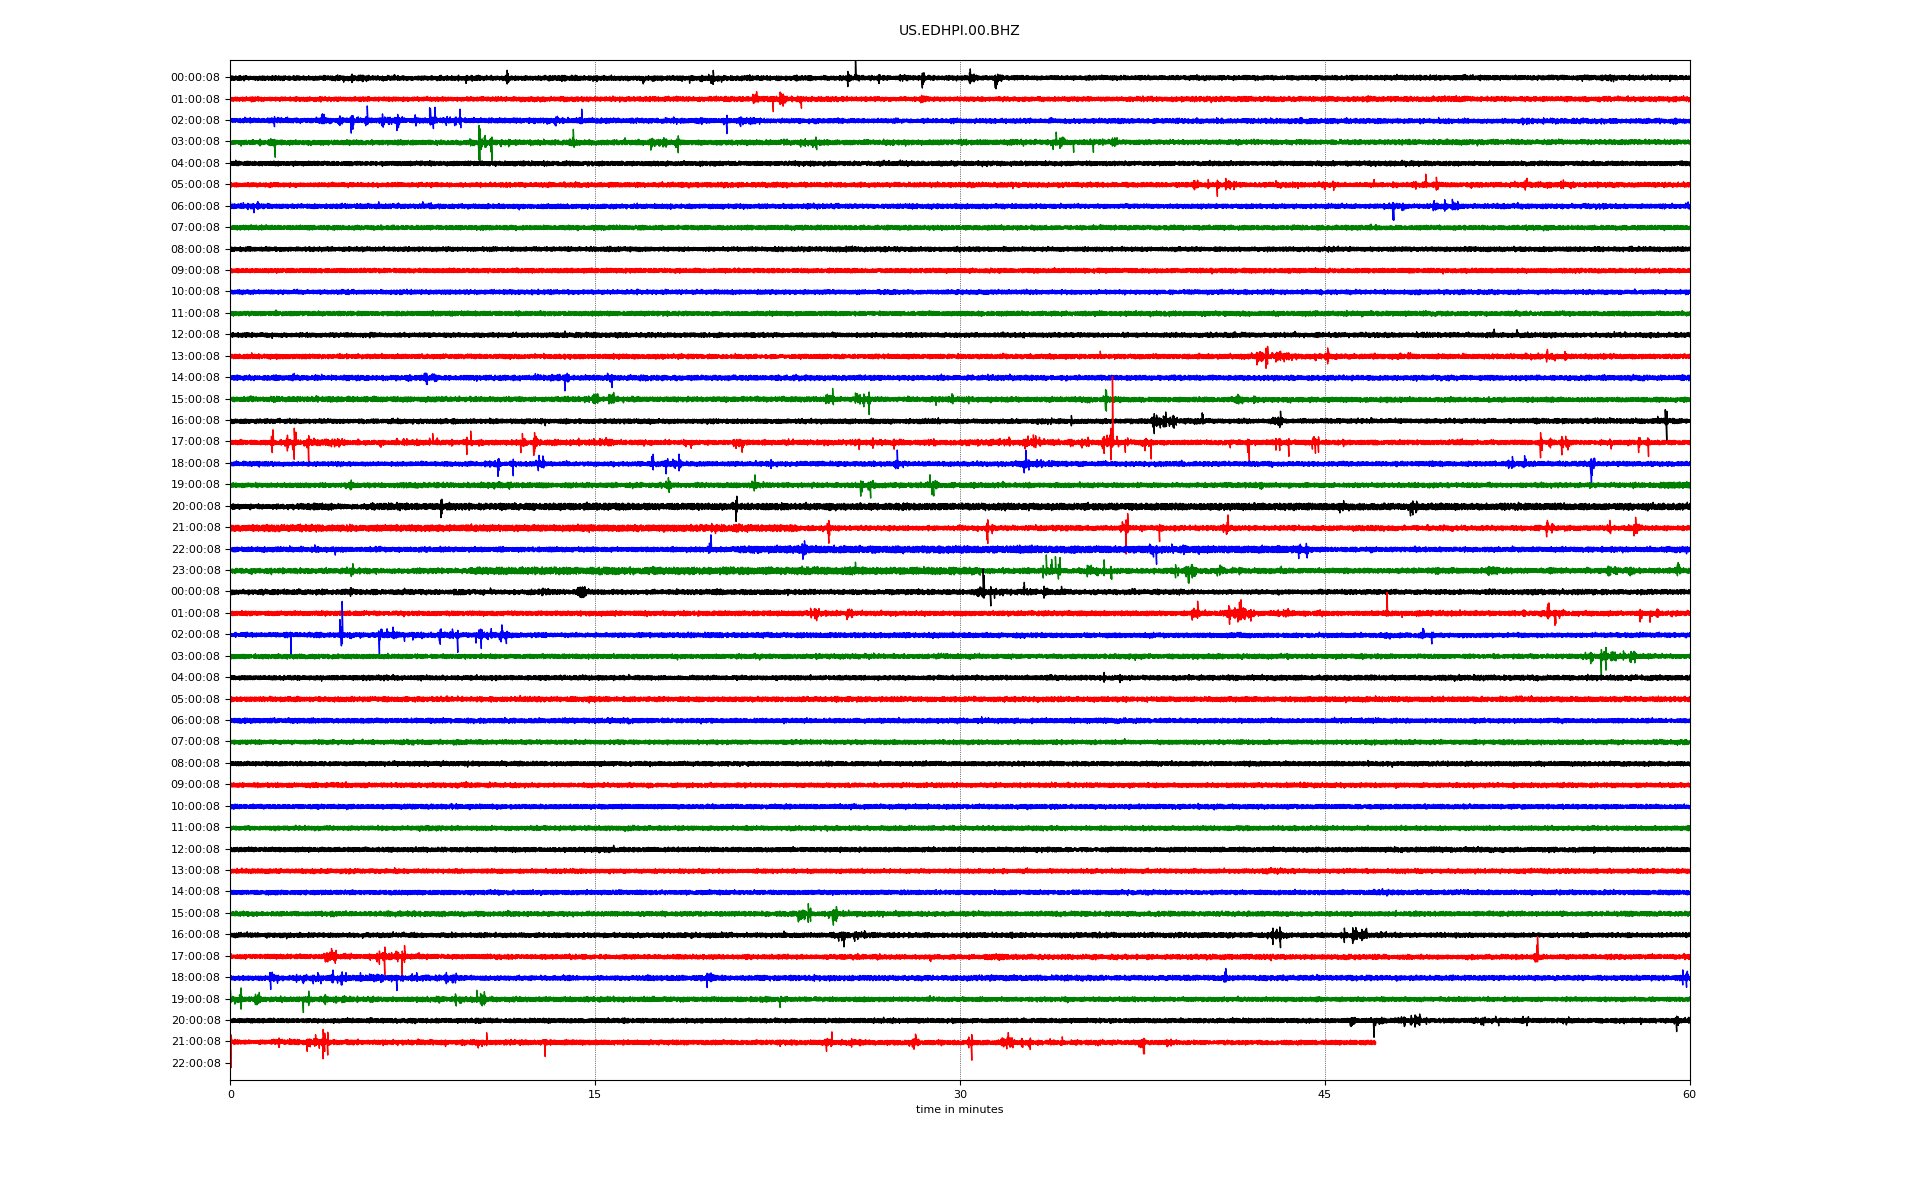
Task: Select the x-axis tick label 15
Action: tap(595, 1094)
